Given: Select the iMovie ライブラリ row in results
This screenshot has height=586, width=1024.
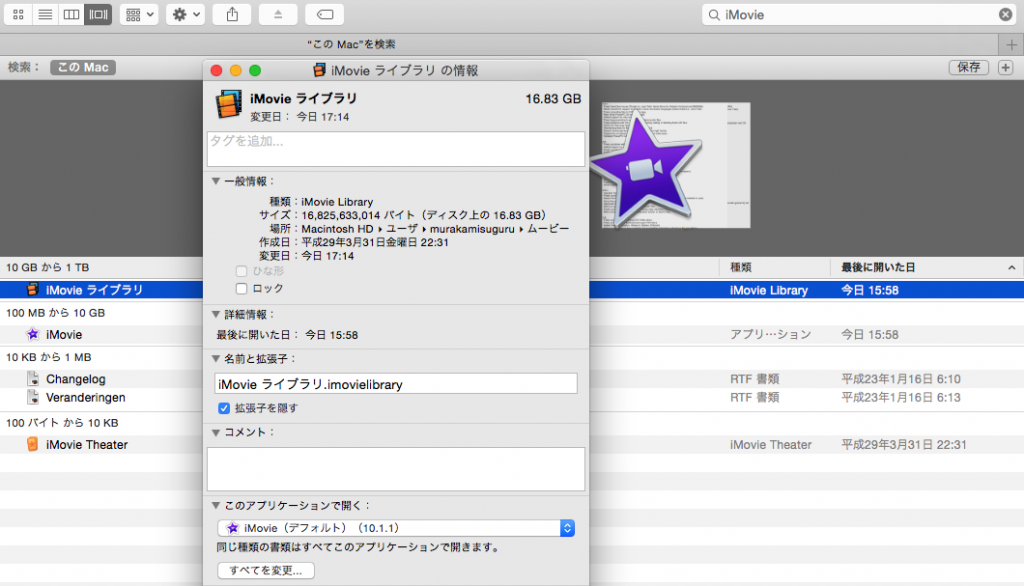Looking at the screenshot, I should pyautogui.click(x=512, y=289).
